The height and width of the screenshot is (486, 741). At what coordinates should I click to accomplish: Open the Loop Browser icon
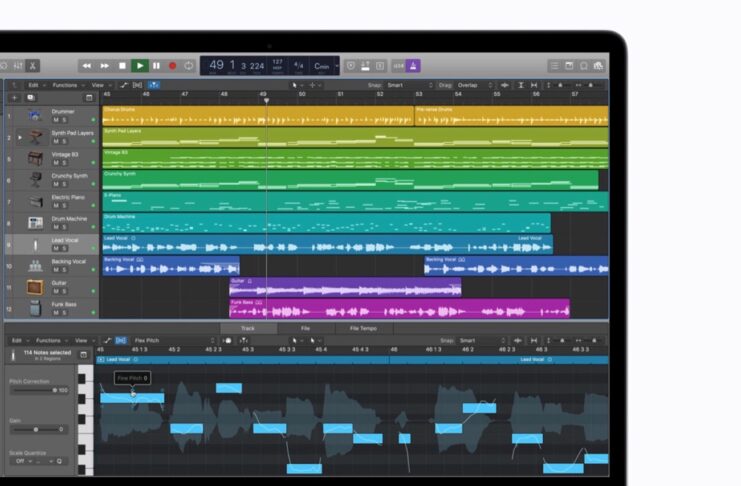[x=584, y=66]
